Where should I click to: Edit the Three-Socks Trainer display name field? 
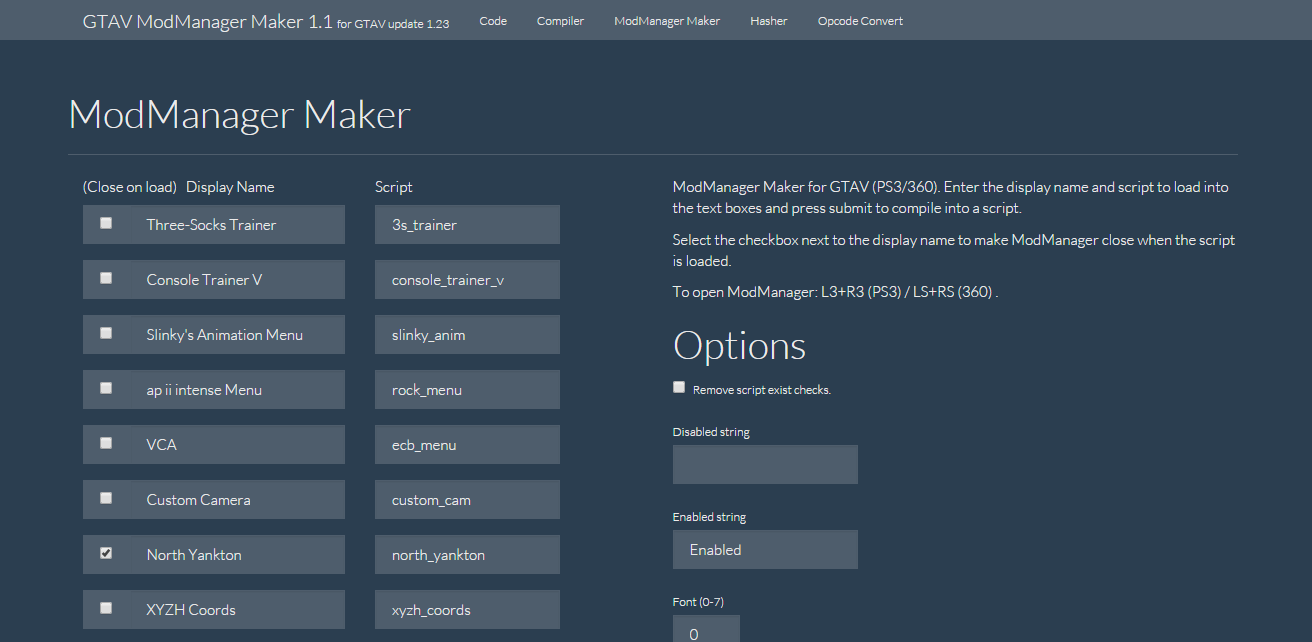237,225
